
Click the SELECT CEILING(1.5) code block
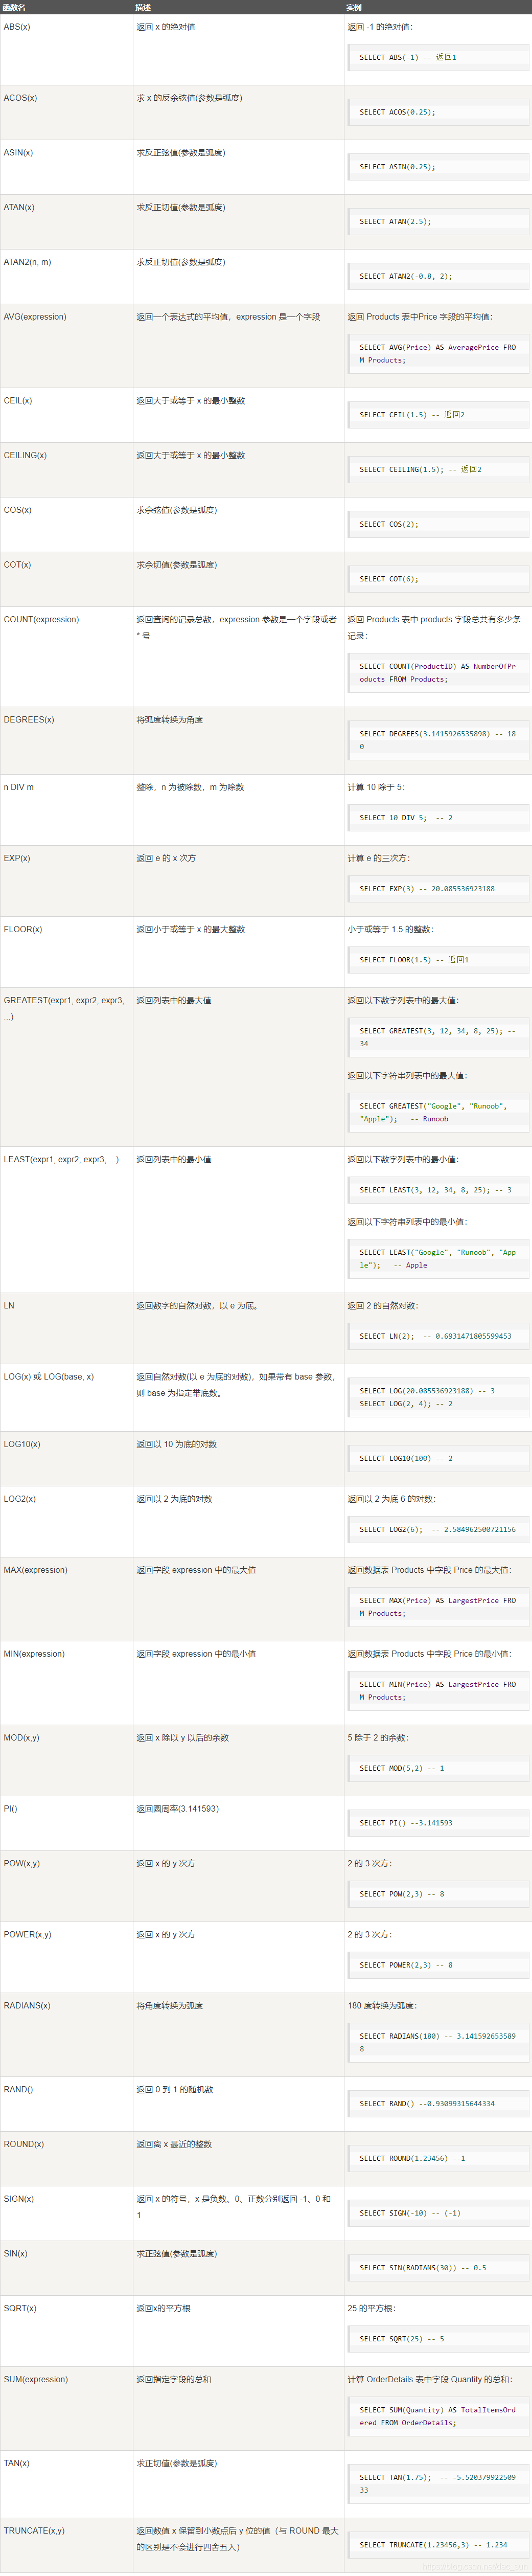tap(438, 470)
